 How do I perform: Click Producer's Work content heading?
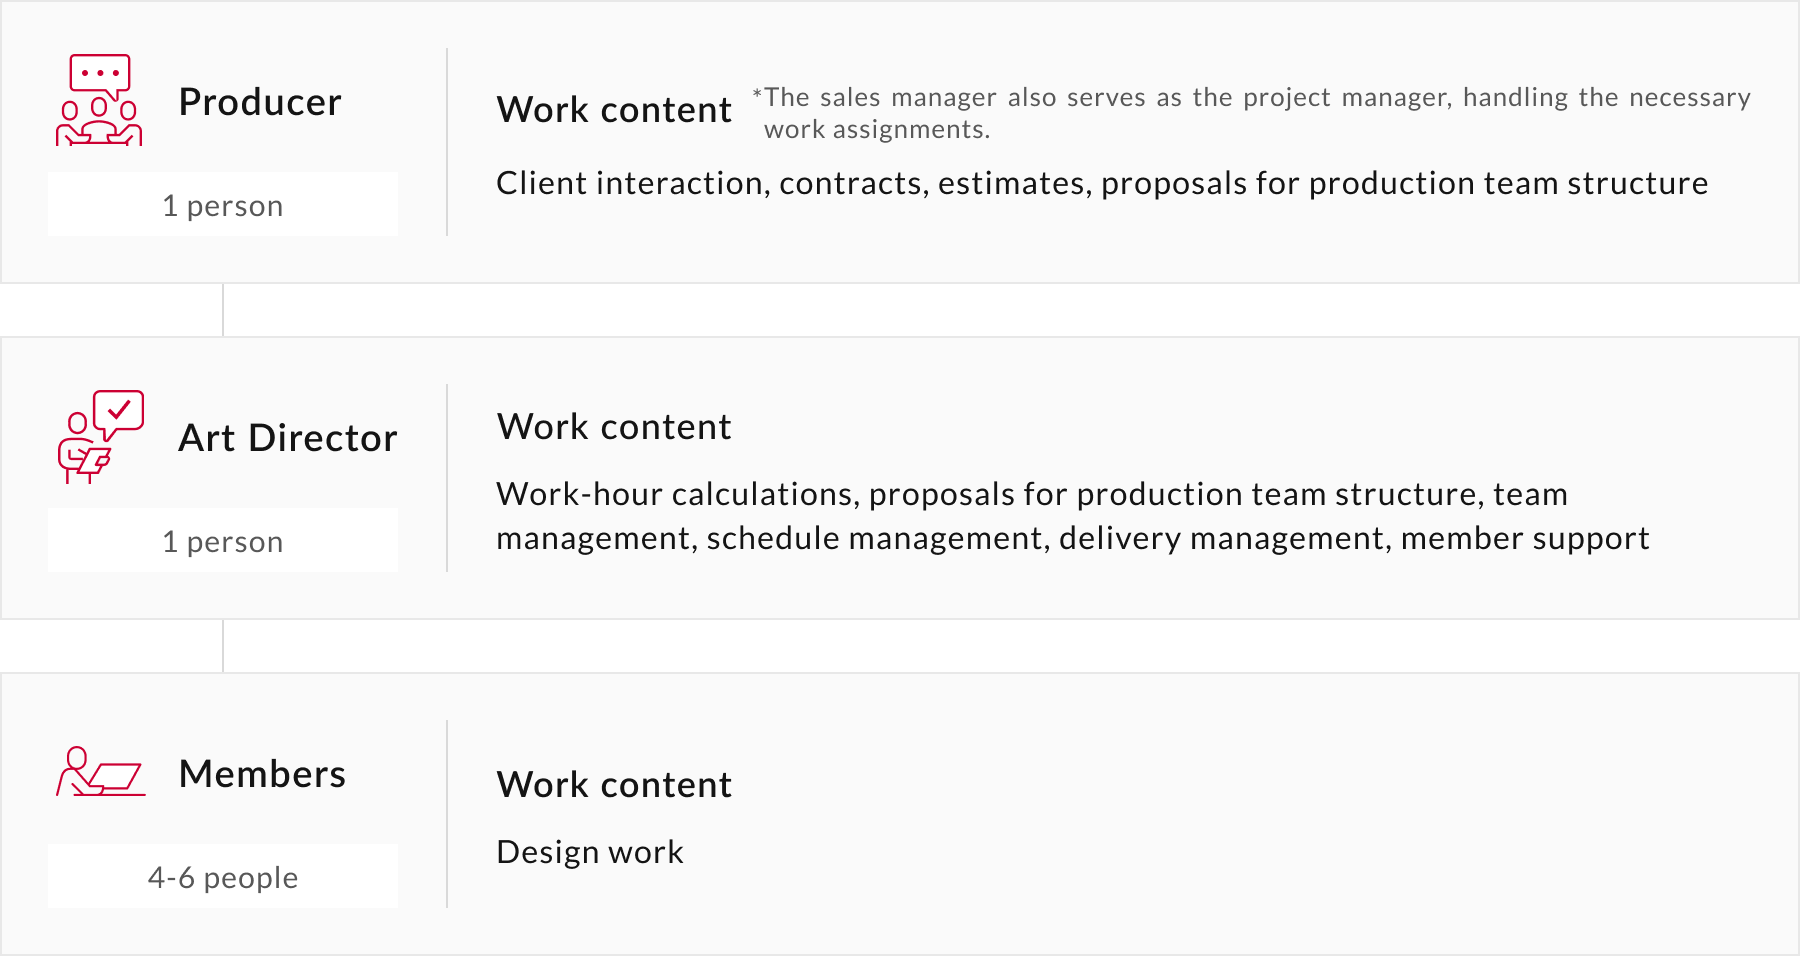tap(614, 110)
